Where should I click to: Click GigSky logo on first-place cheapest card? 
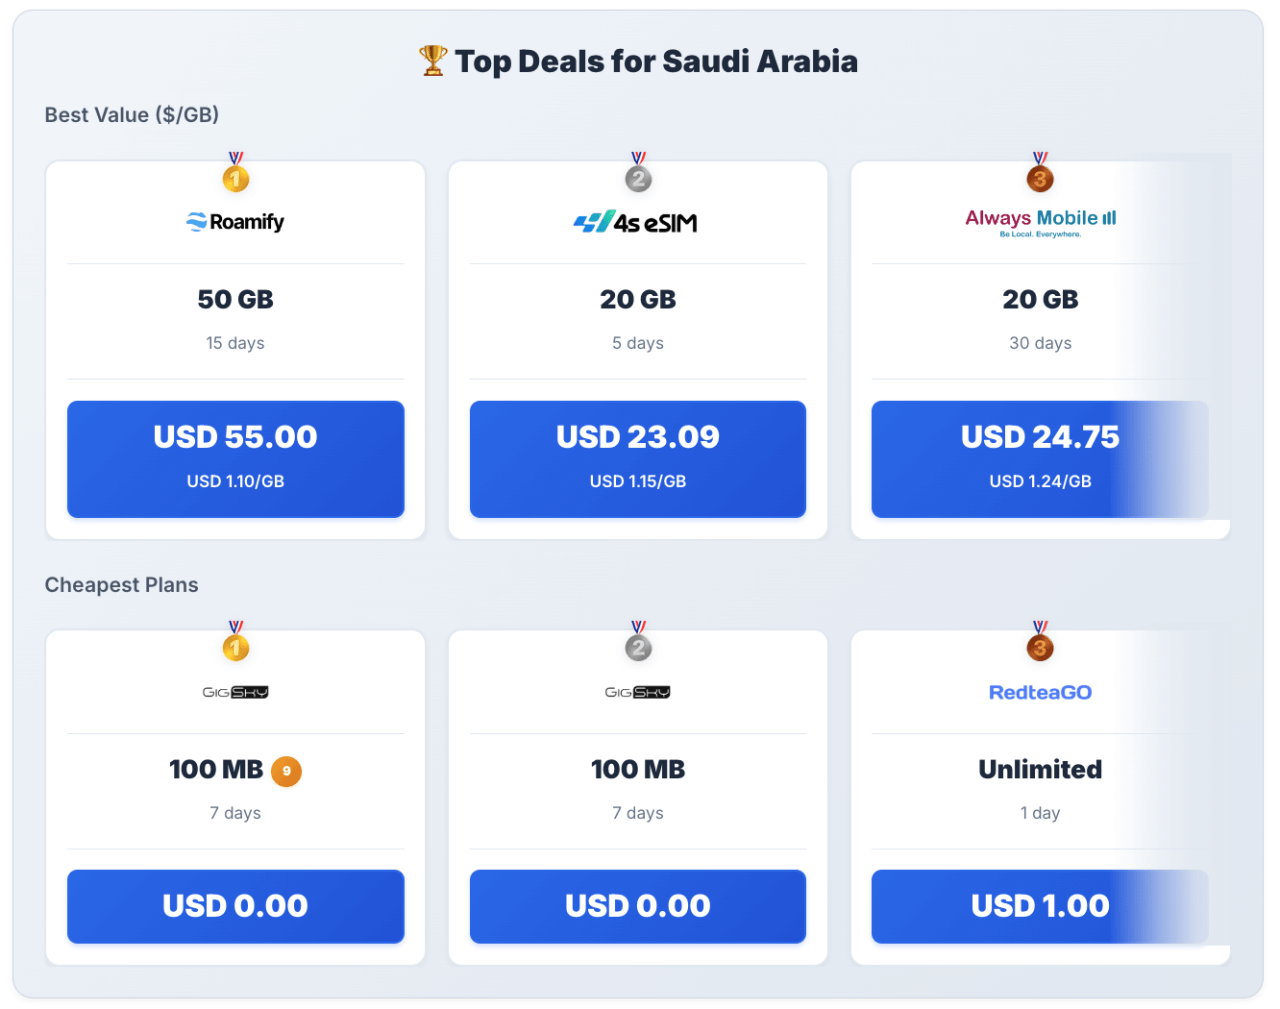point(236,692)
